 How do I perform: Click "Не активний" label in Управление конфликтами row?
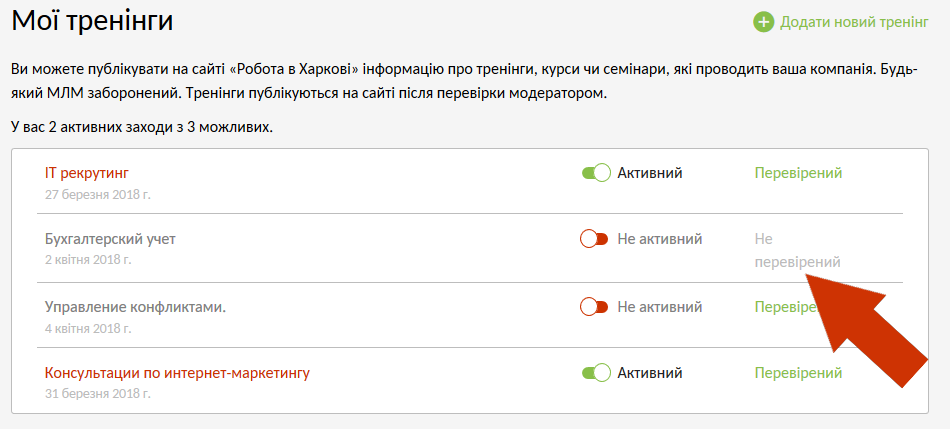[659, 307]
